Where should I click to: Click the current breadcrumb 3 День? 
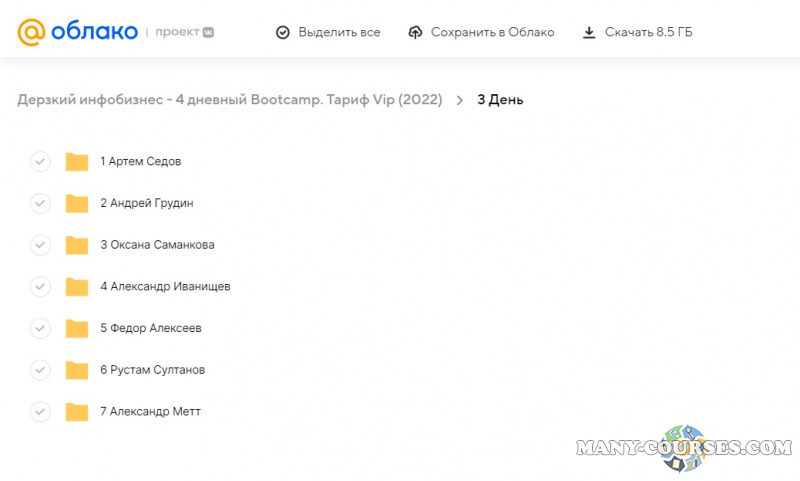point(500,100)
